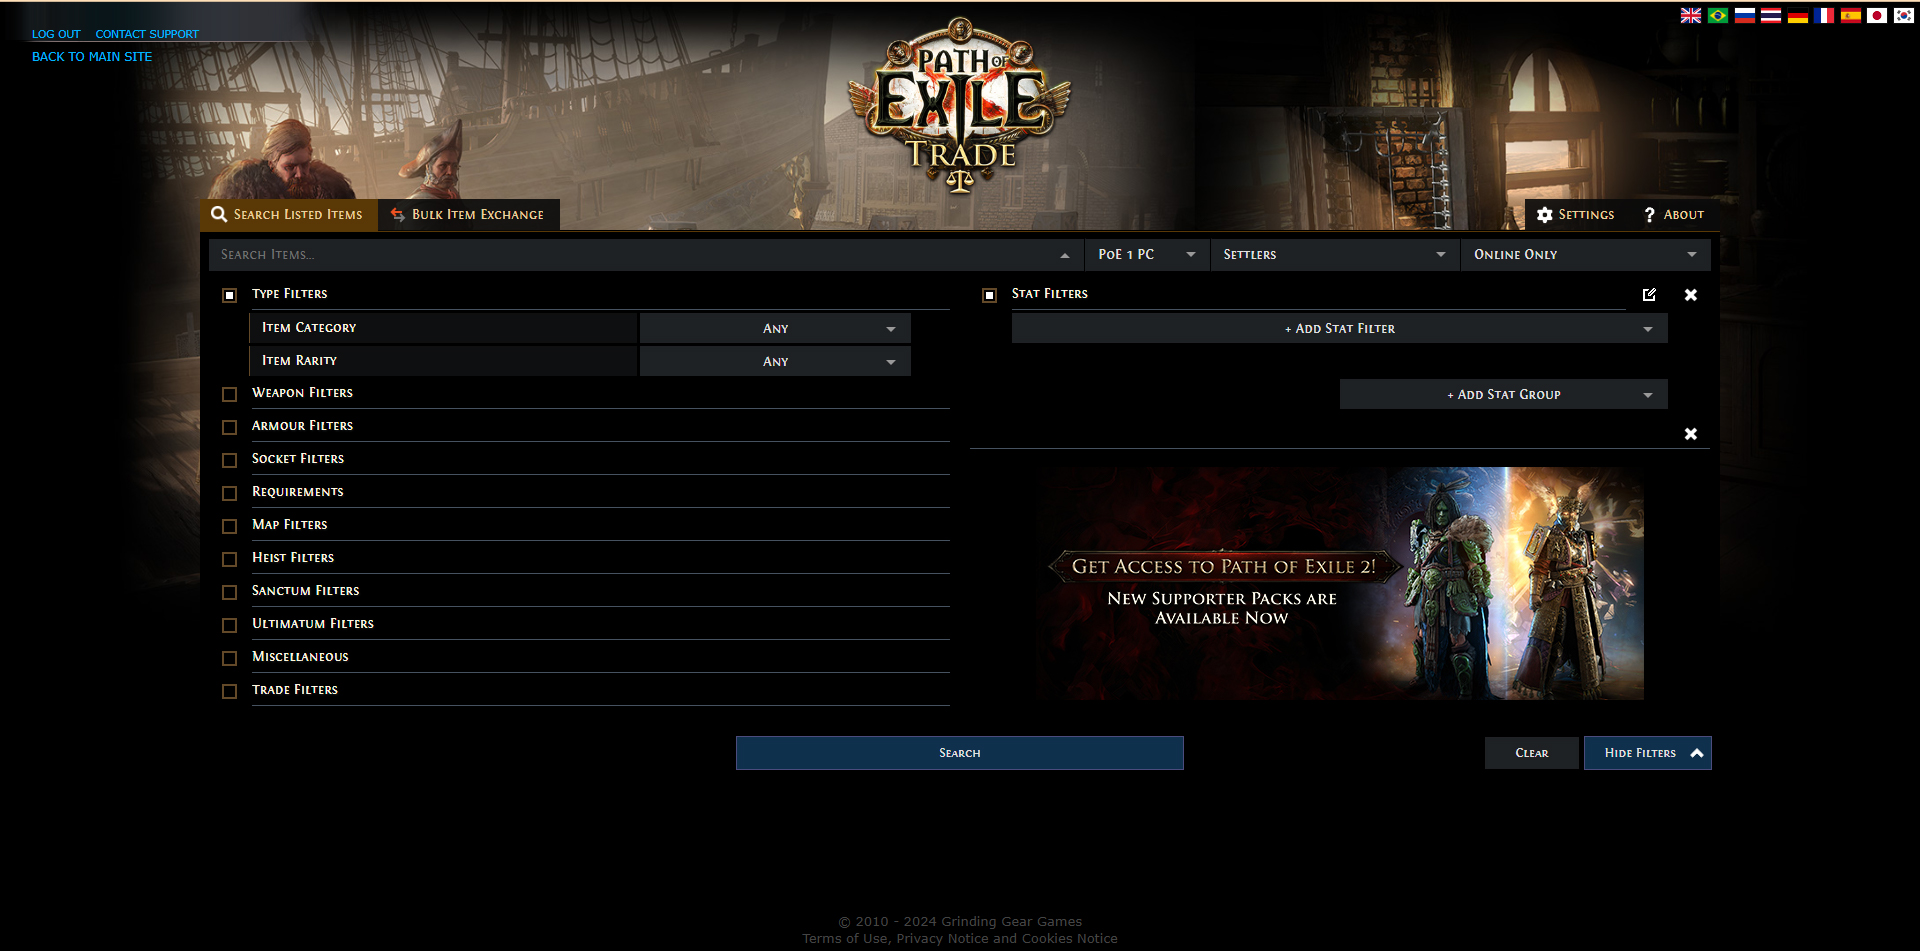The image size is (1920, 951).
Task: Open the Online Only status dropdown
Action: tap(1584, 255)
